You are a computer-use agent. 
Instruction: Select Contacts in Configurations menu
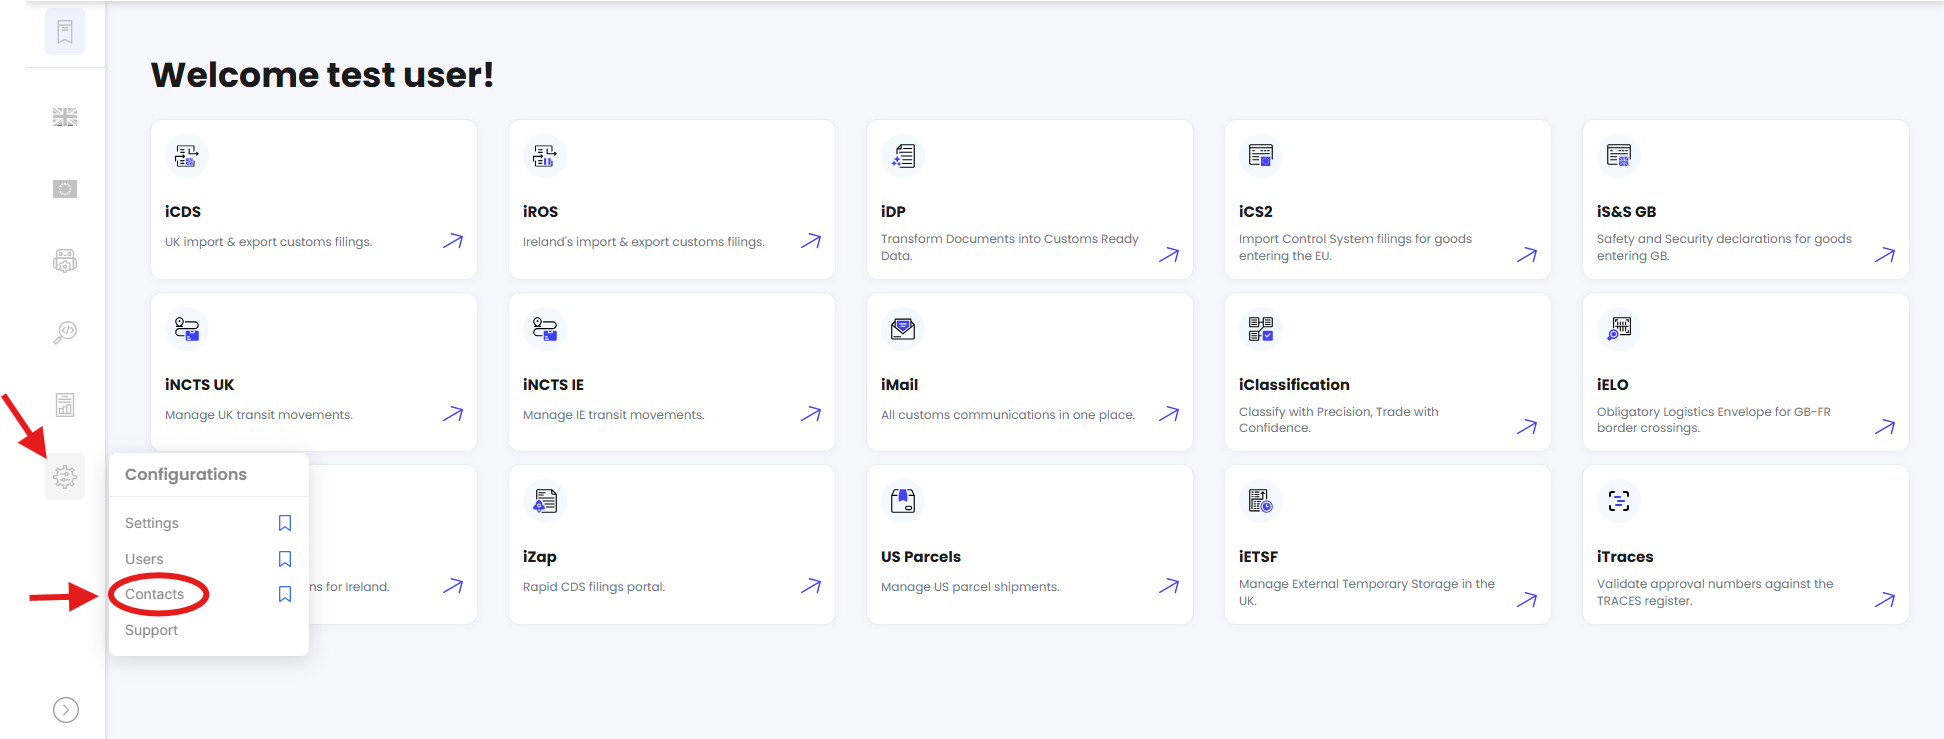tap(154, 594)
